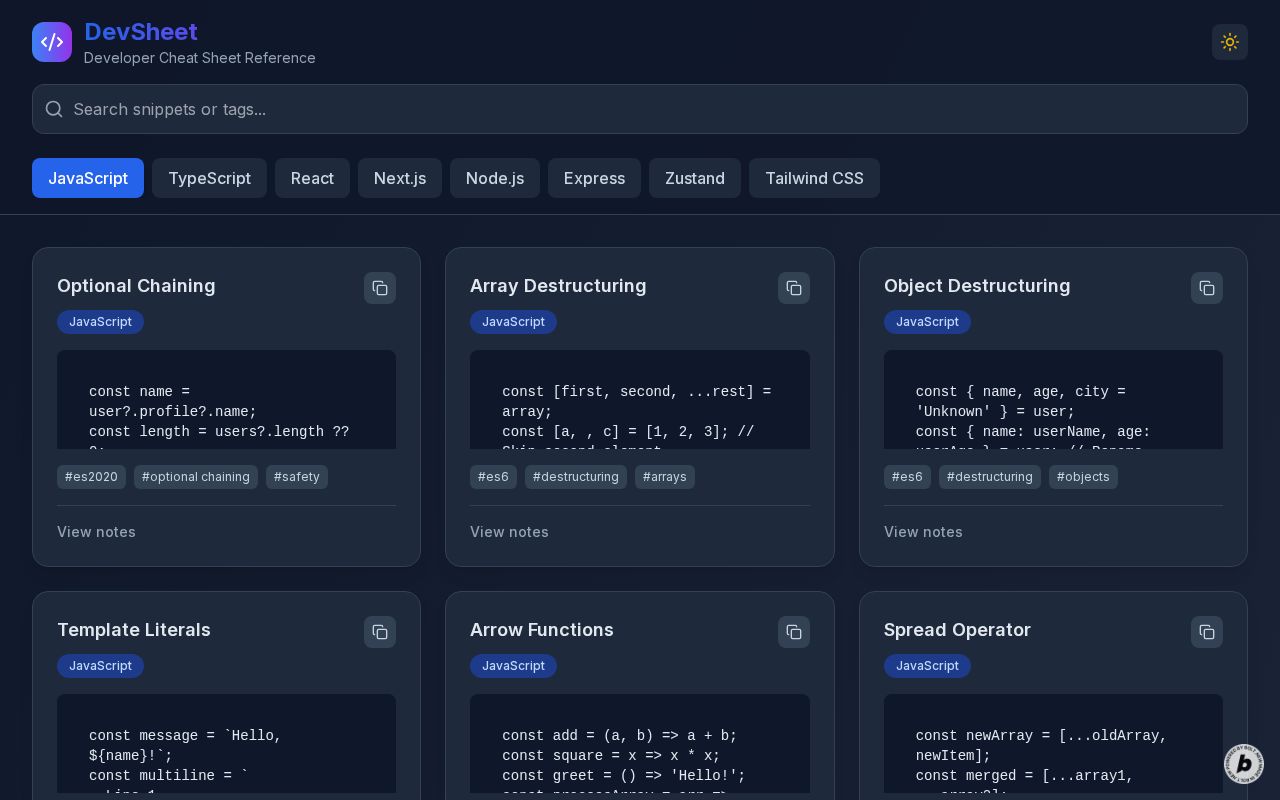Click the #es2020 tag
The width and height of the screenshot is (1280, 800).
click(91, 477)
